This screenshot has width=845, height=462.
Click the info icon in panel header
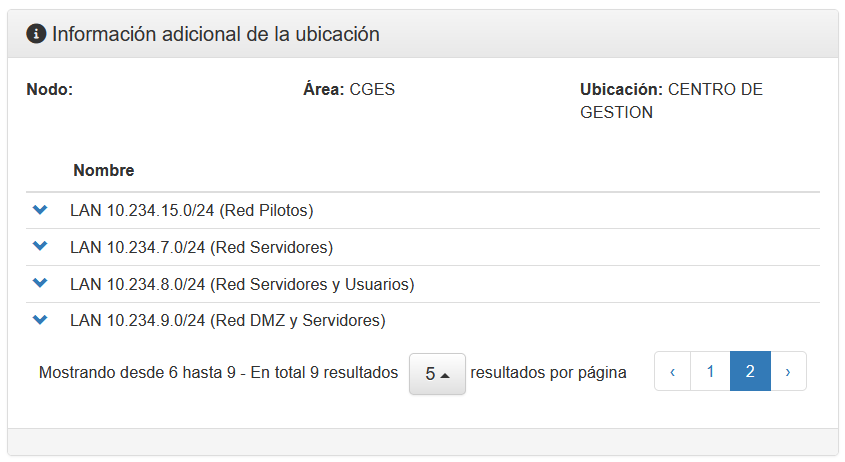coord(36,34)
